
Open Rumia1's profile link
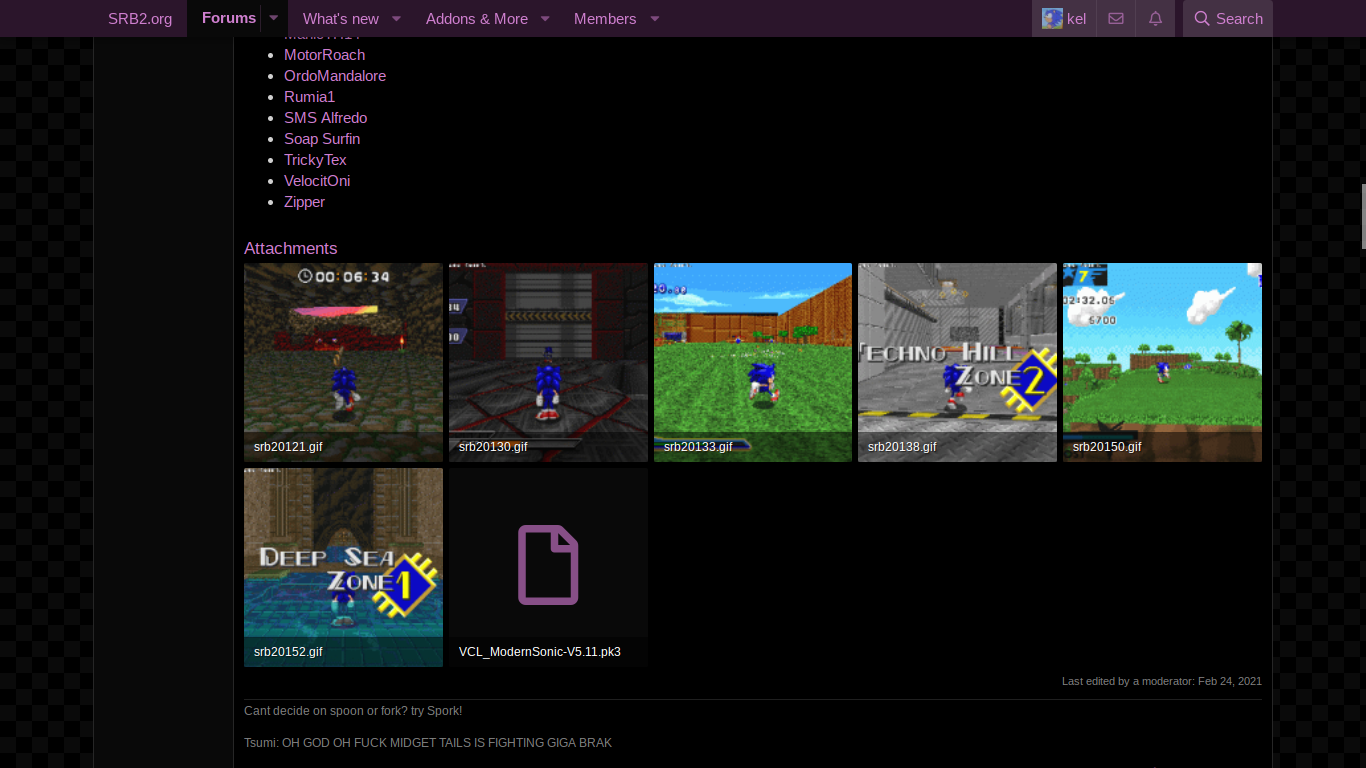[309, 97]
